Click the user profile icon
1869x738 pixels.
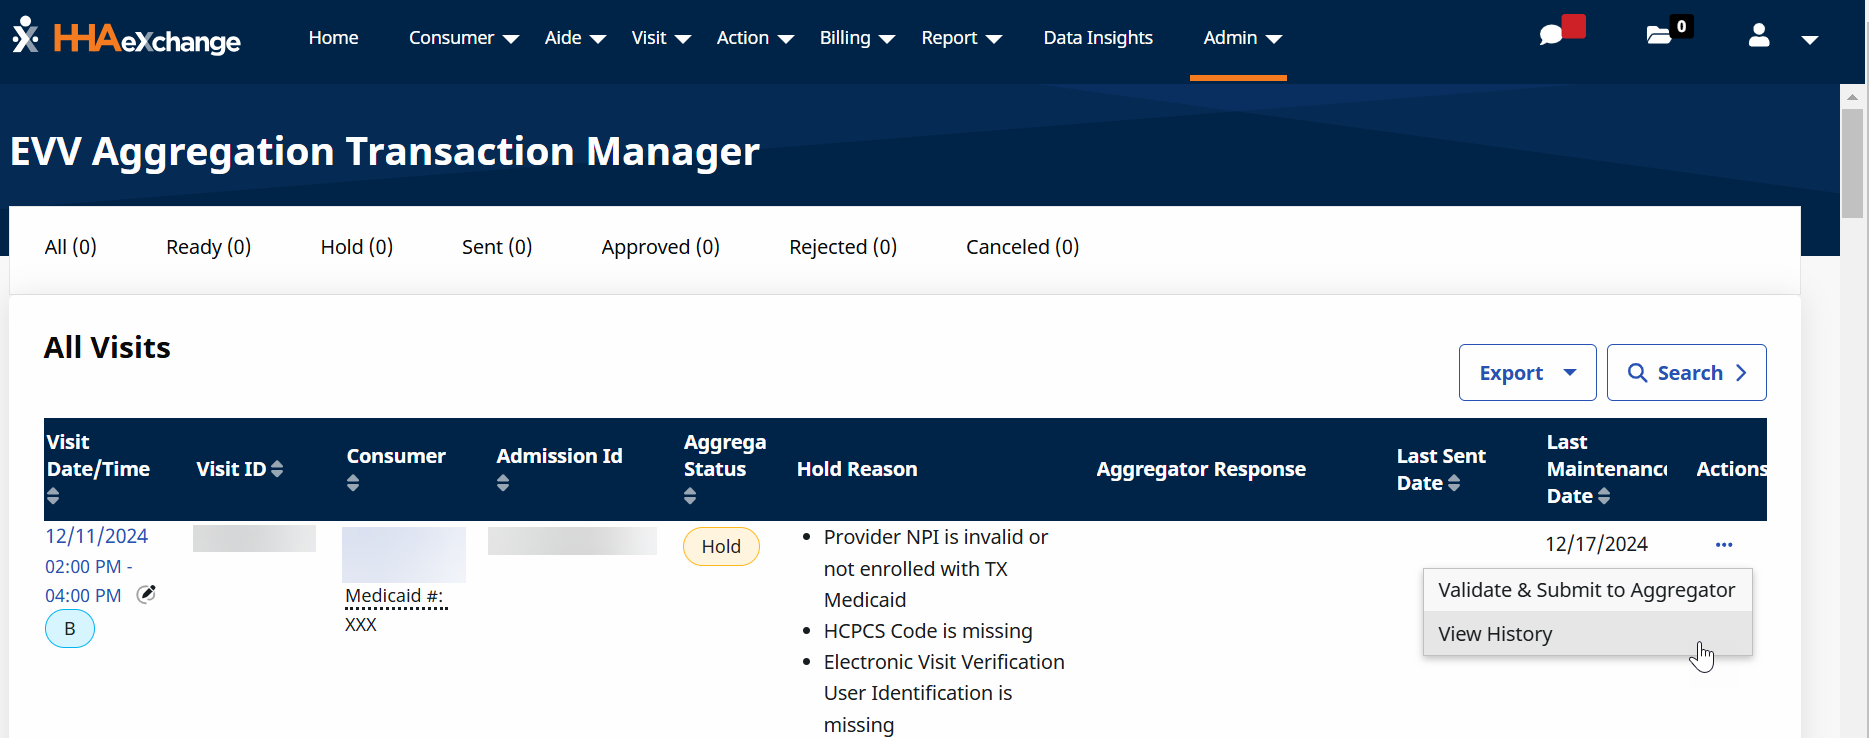pos(1758,37)
